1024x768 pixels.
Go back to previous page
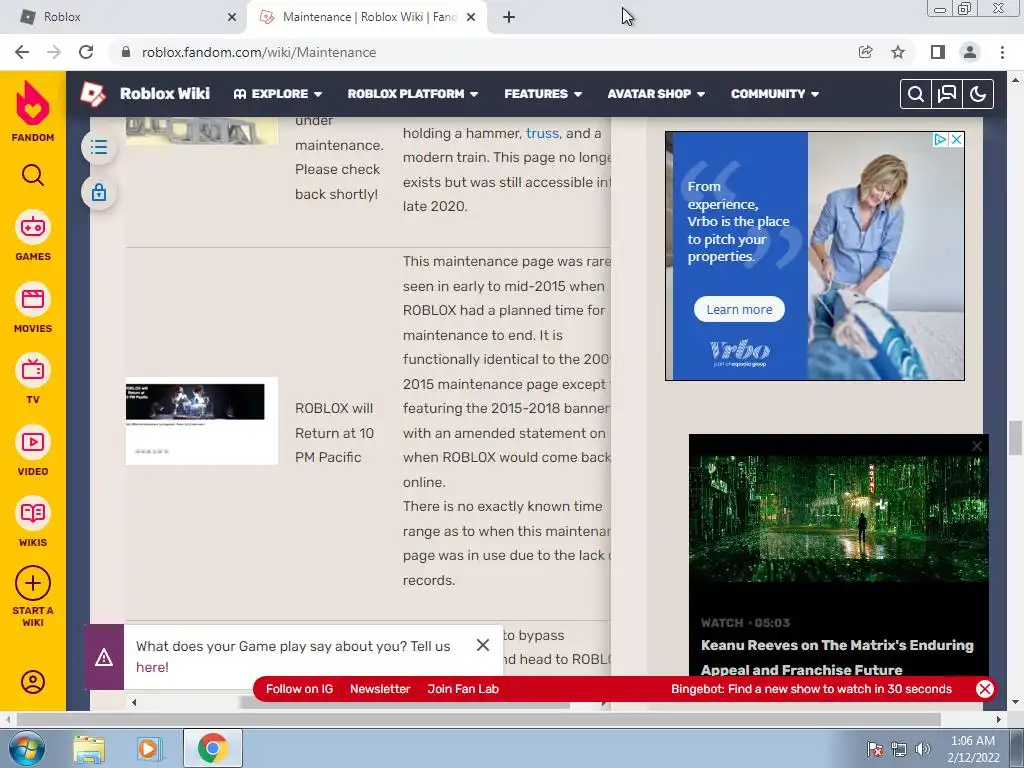pyautogui.click(x=22, y=52)
